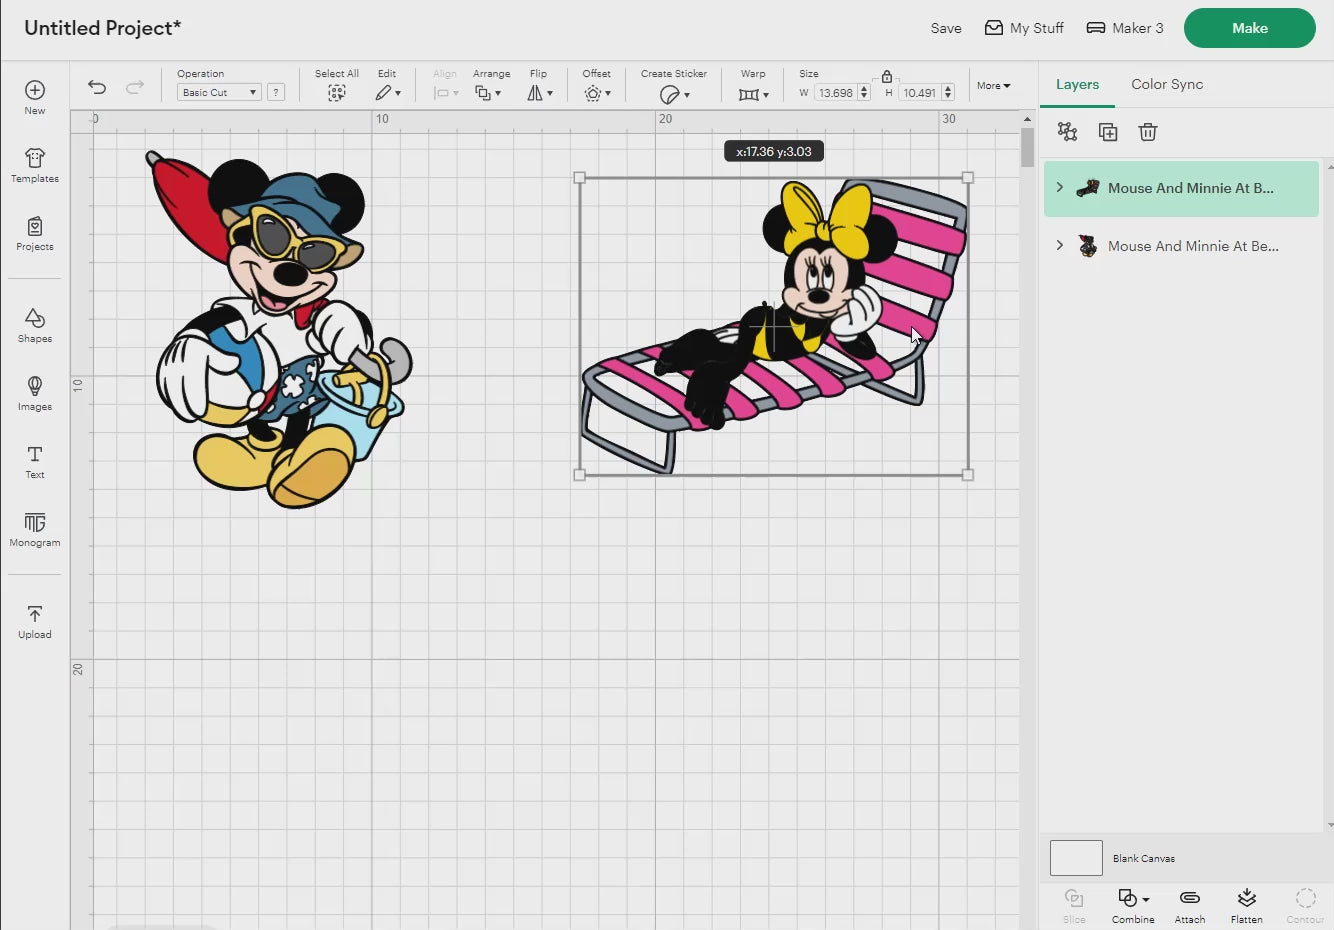Open the Create Sticker dropdown
This screenshot has height=930, width=1334.
coord(675,94)
